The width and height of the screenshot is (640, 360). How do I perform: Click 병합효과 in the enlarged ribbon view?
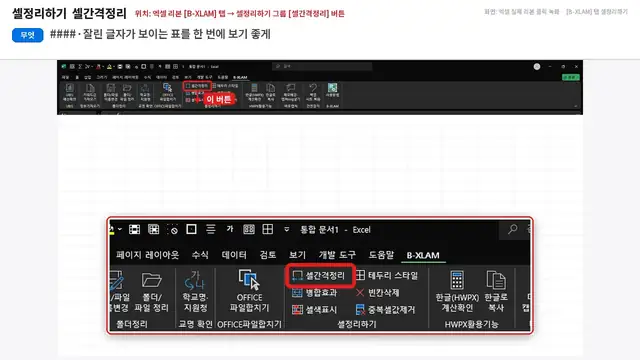click(x=314, y=293)
